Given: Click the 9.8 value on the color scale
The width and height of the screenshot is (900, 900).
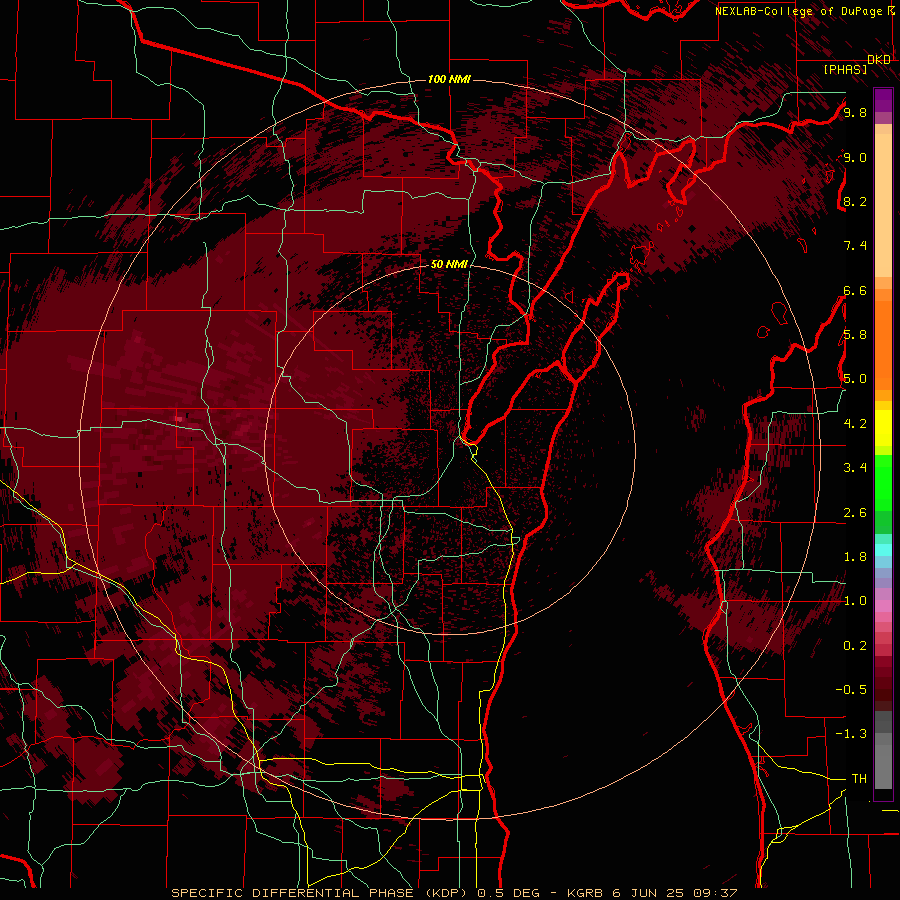Looking at the screenshot, I should click(855, 113).
